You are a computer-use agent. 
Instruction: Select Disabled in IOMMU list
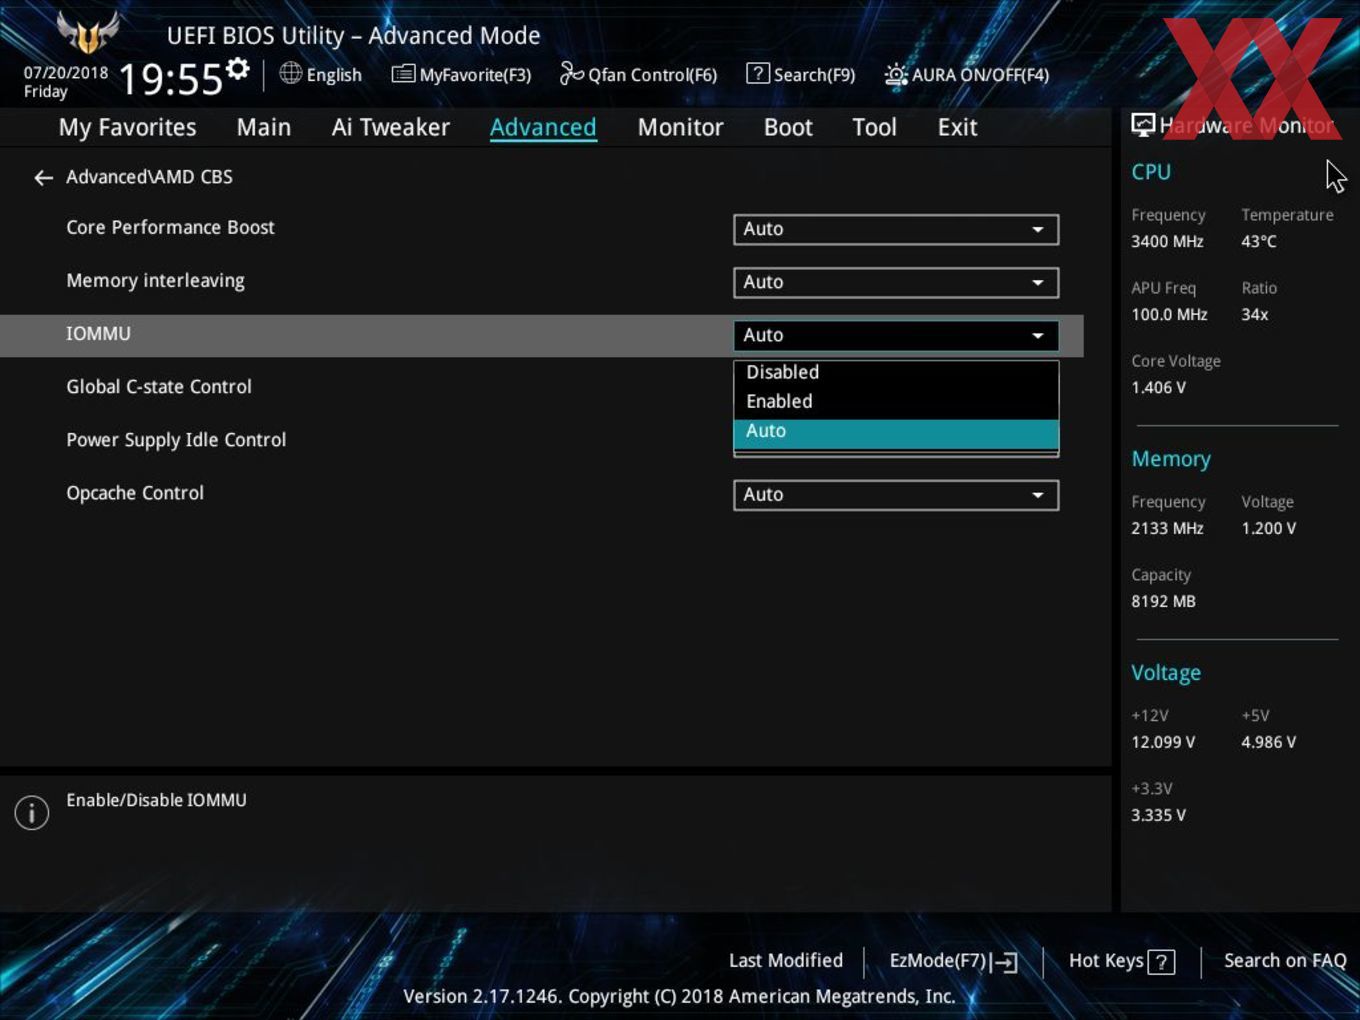pos(896,372)
